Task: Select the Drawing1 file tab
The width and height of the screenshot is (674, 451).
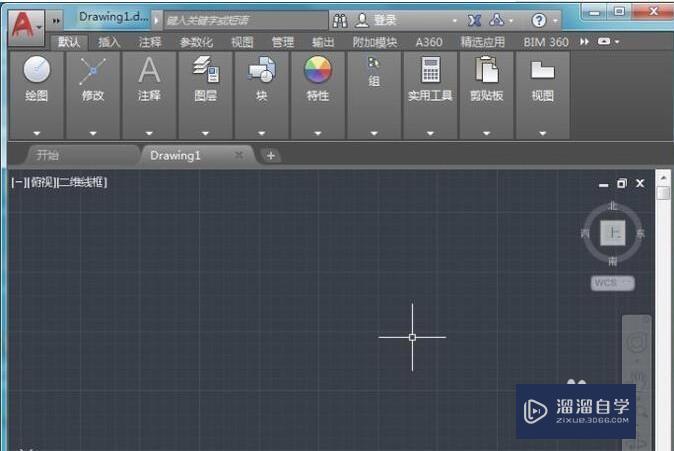Action: [x=175, y=155]
